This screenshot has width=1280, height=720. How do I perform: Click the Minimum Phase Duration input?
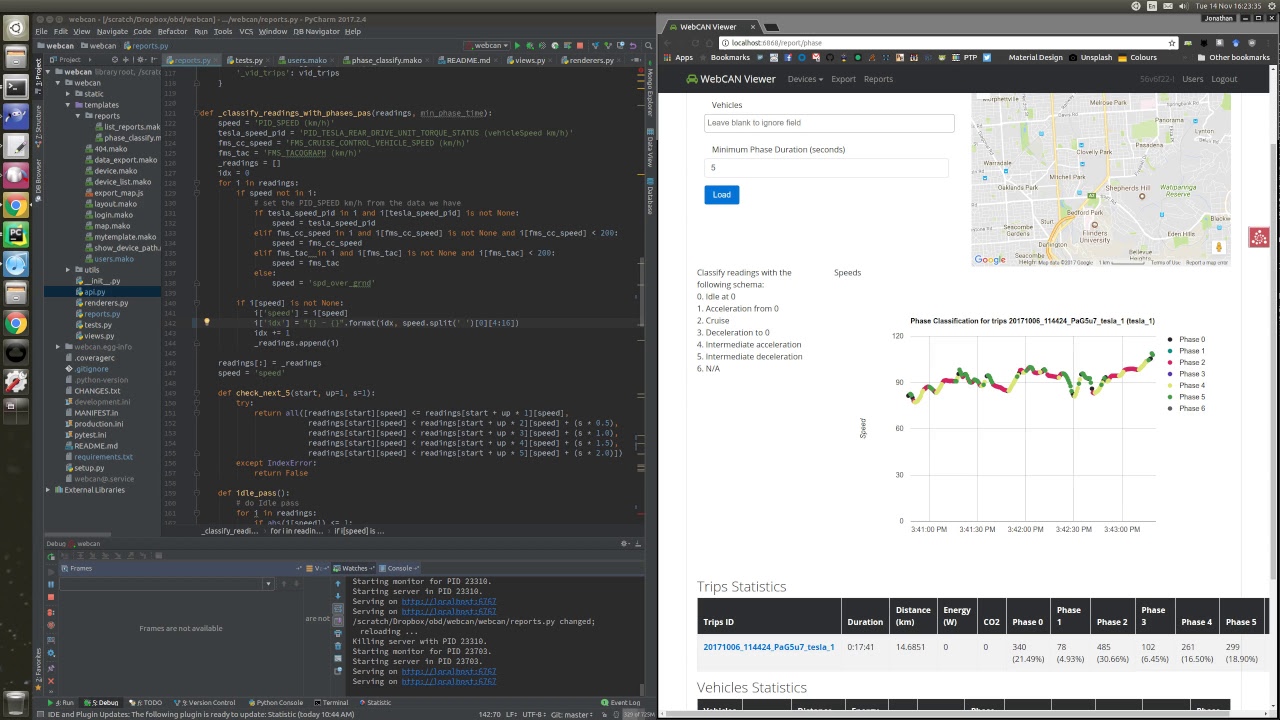point(829,168)
